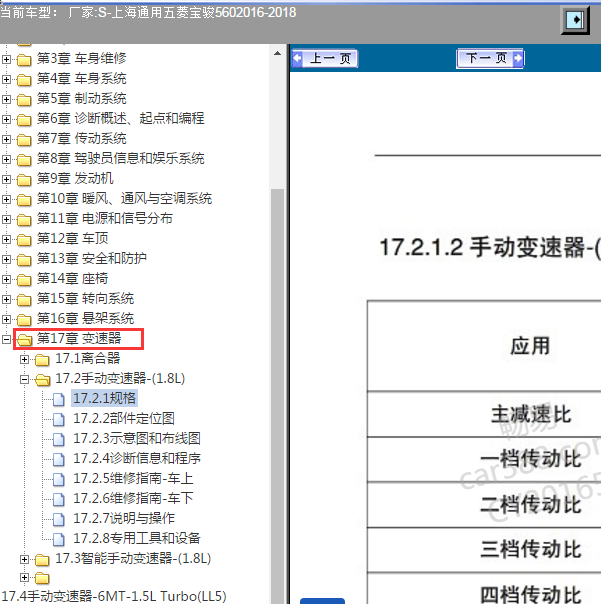Select 第10章 暖风、通风与空调系统 label
This screenshot has width=601, height=604.
[124, 199]
